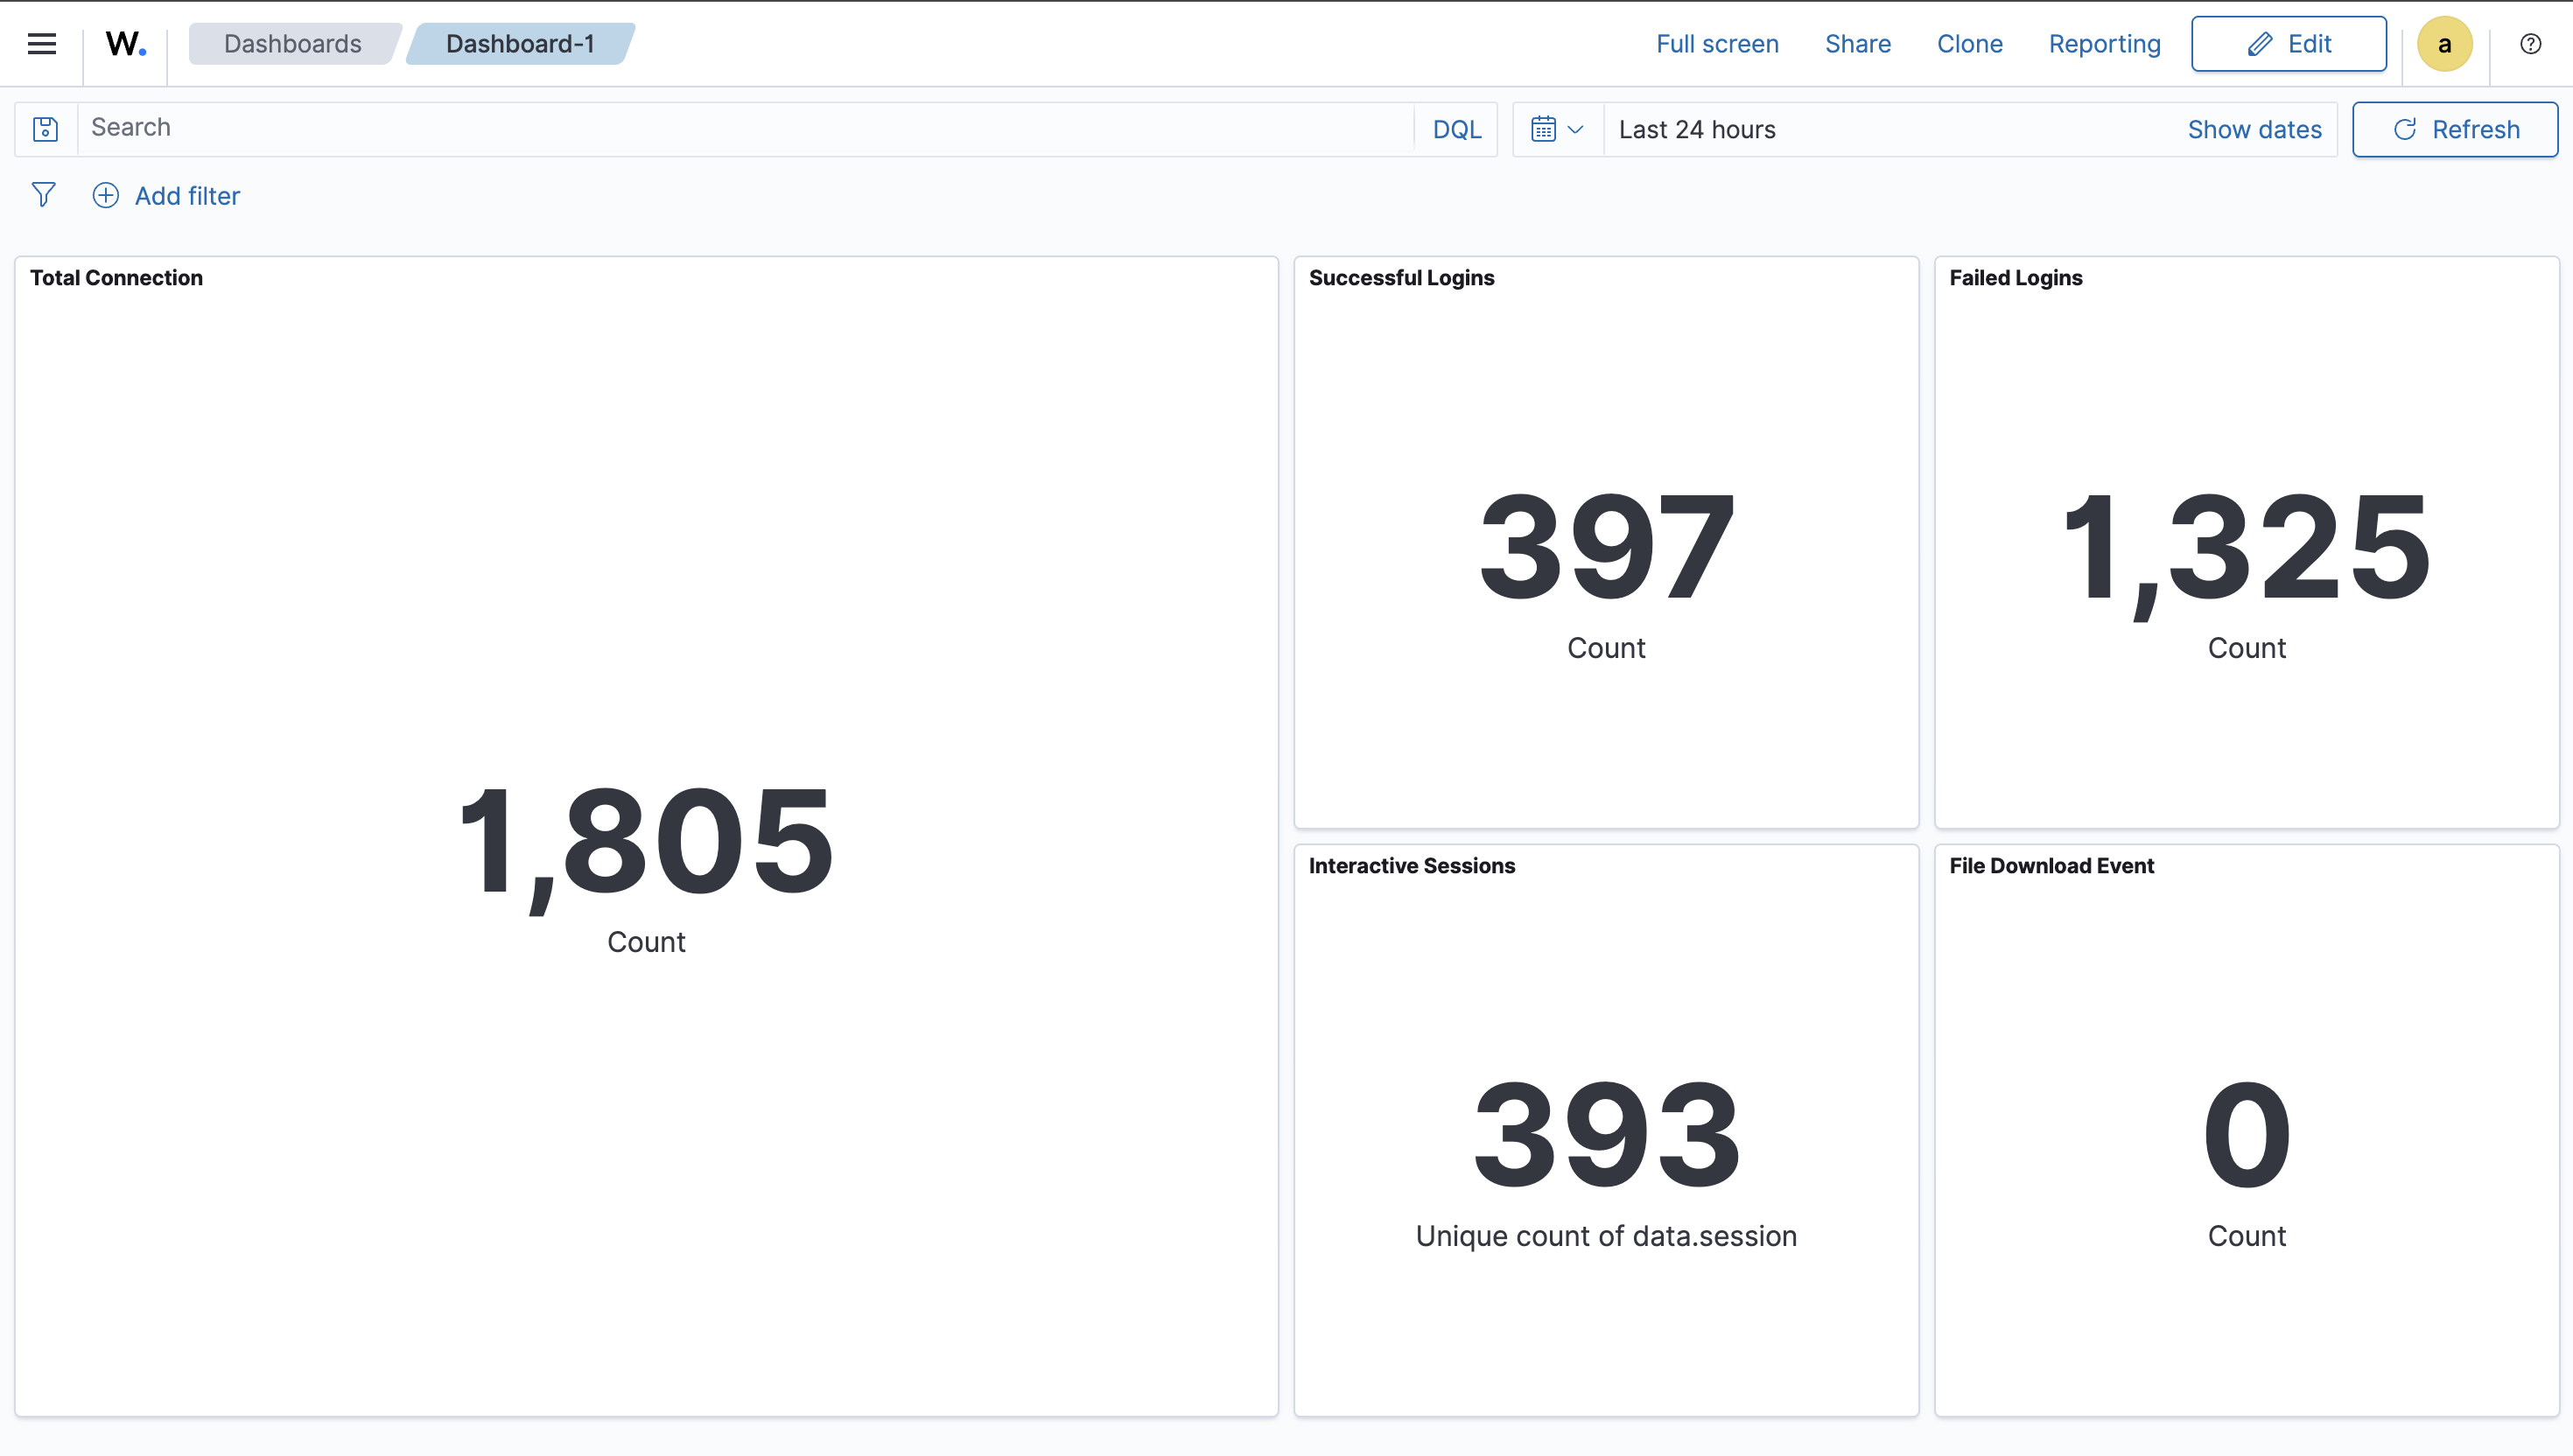Open the Reporting menu
This screenshot has width=2573, height=1456.
click(2104, 44)
